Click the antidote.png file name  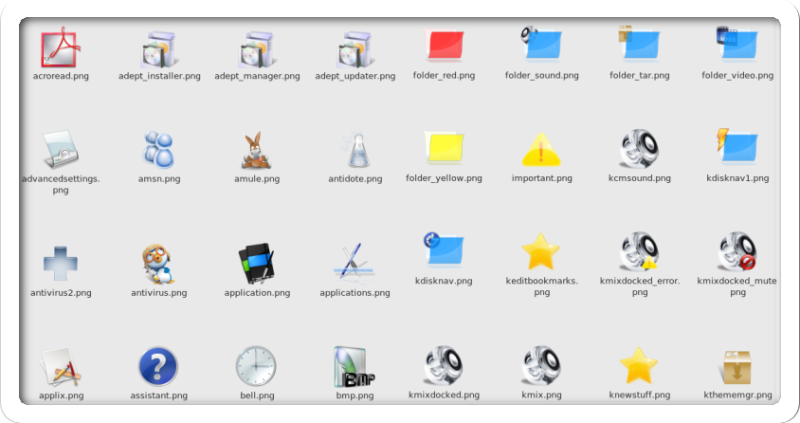(x=355, y=179)
